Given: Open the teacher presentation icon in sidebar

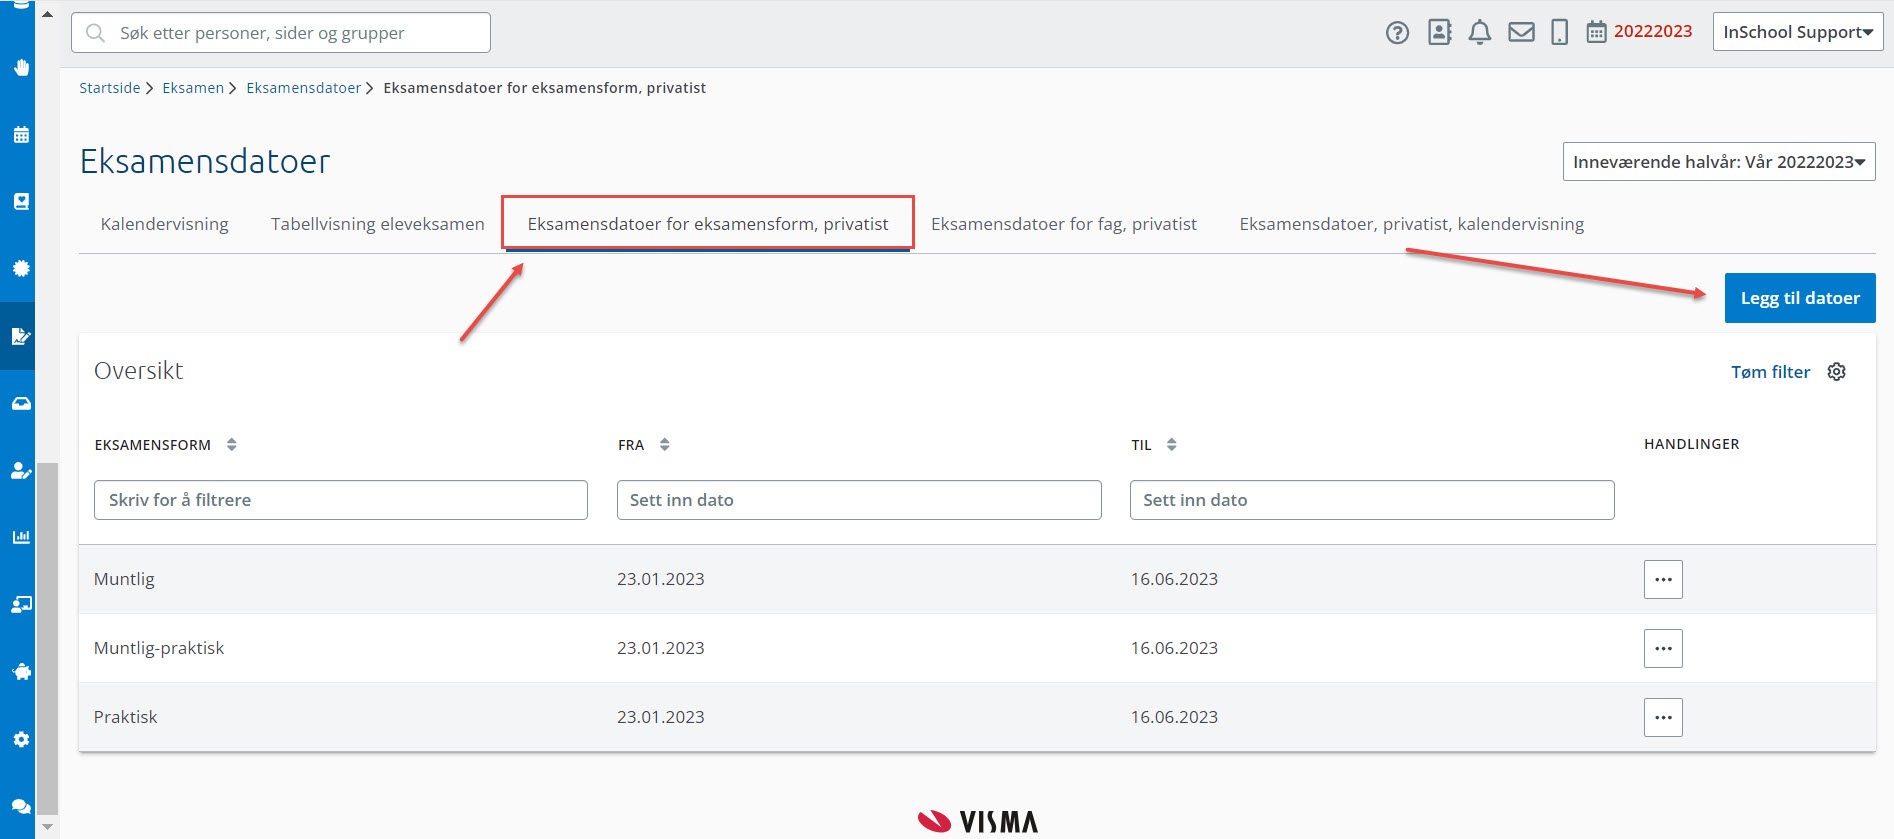Looking at the screenshot, I should [x=21, y=604].
